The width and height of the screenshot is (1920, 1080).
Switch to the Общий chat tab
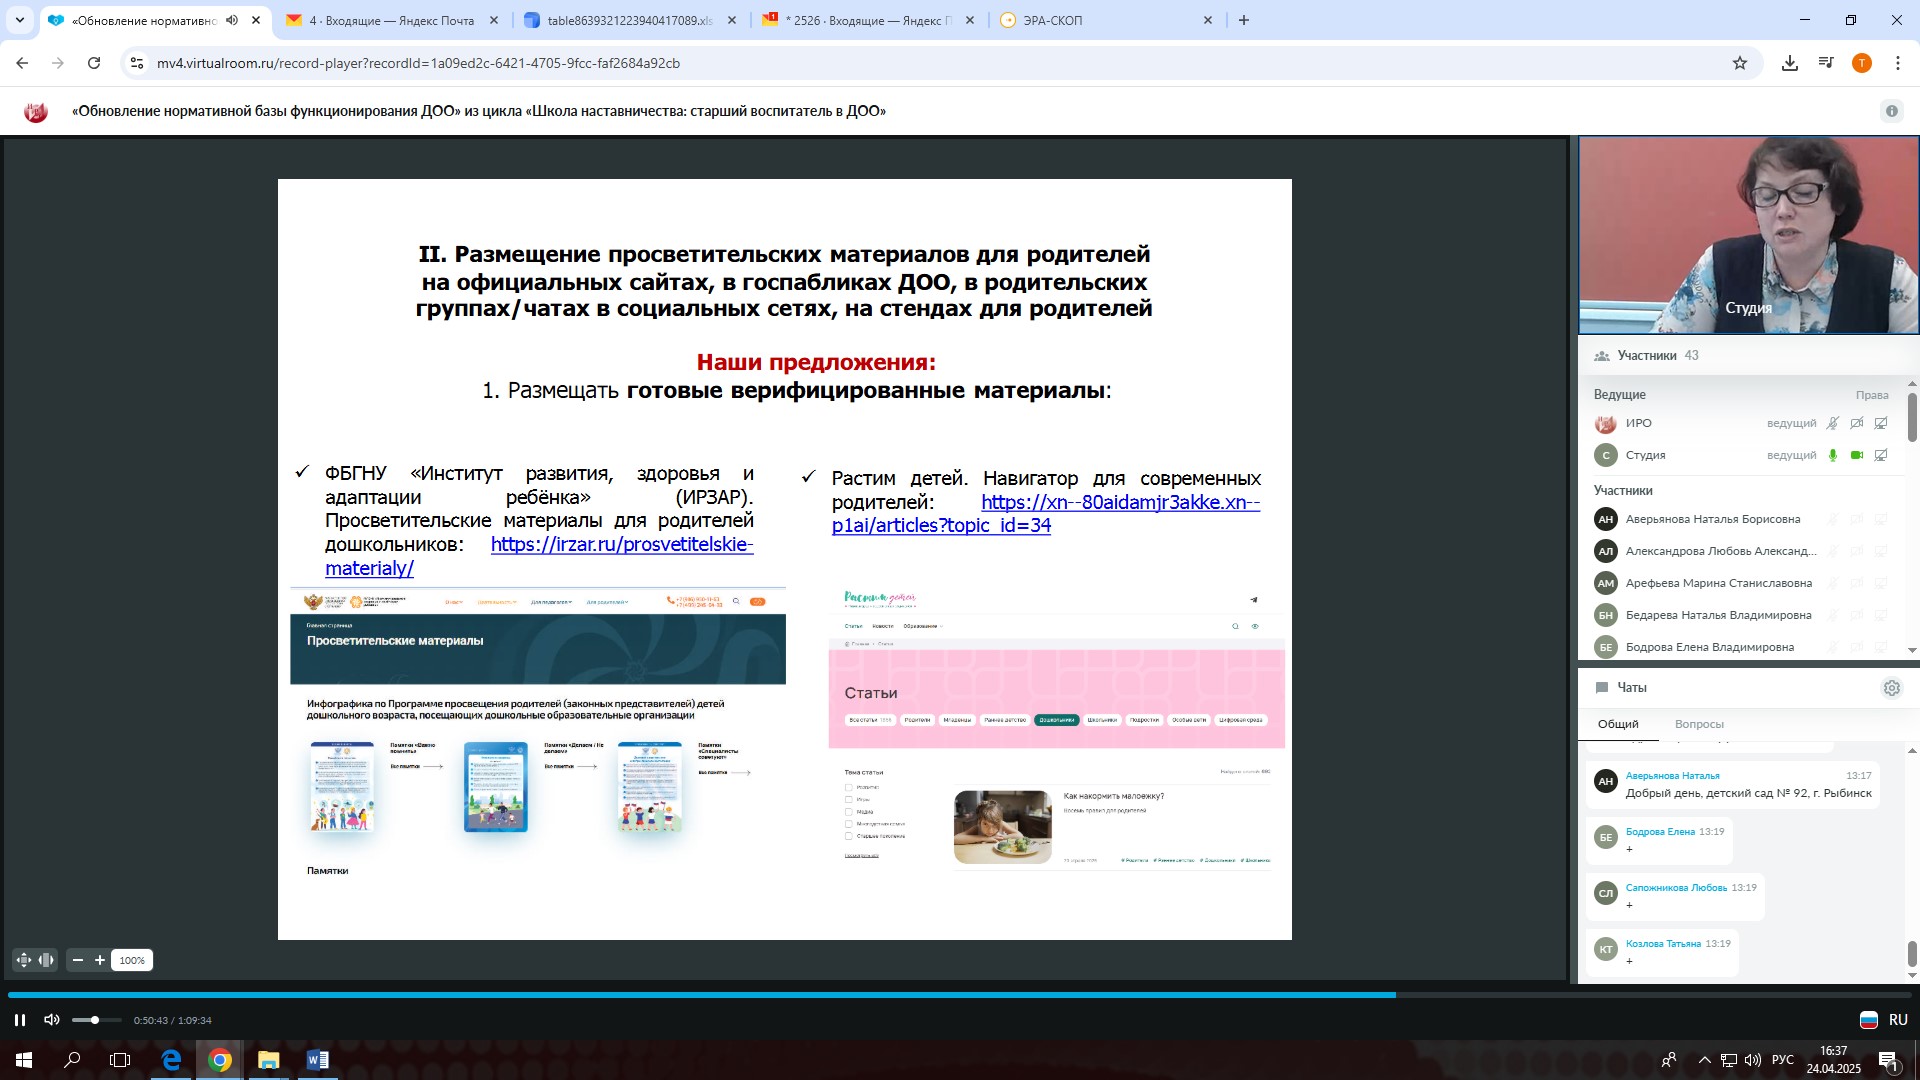1618,724
